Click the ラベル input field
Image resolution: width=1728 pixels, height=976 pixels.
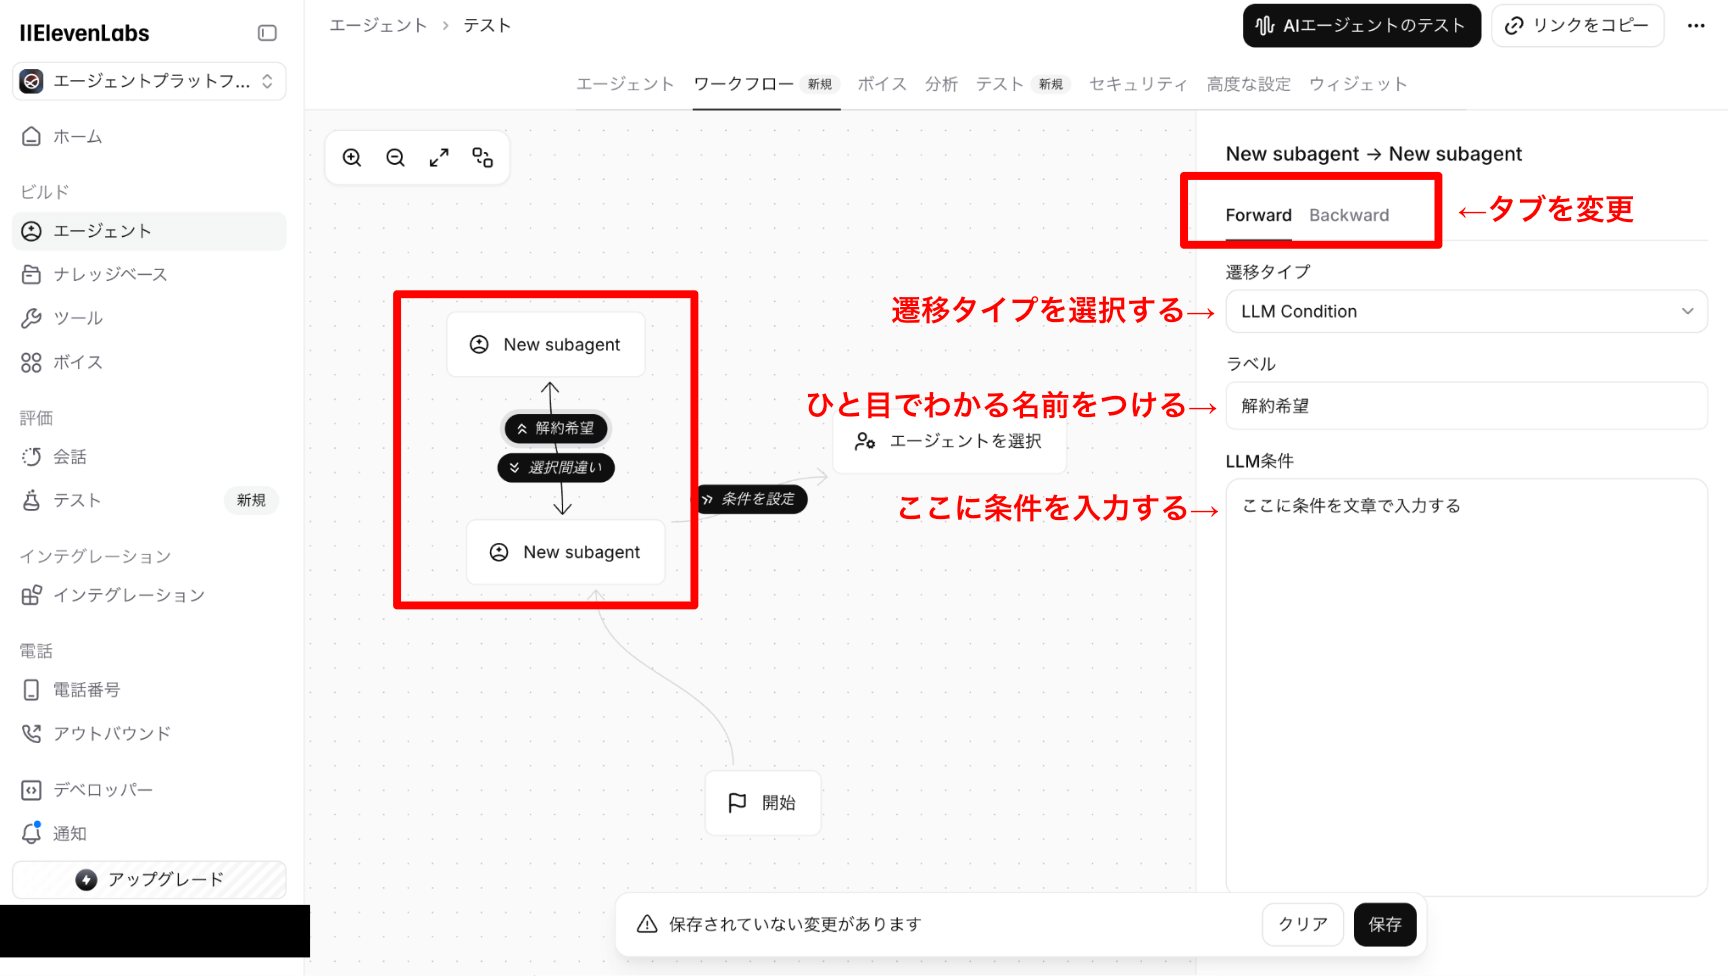pos(1466,406)
